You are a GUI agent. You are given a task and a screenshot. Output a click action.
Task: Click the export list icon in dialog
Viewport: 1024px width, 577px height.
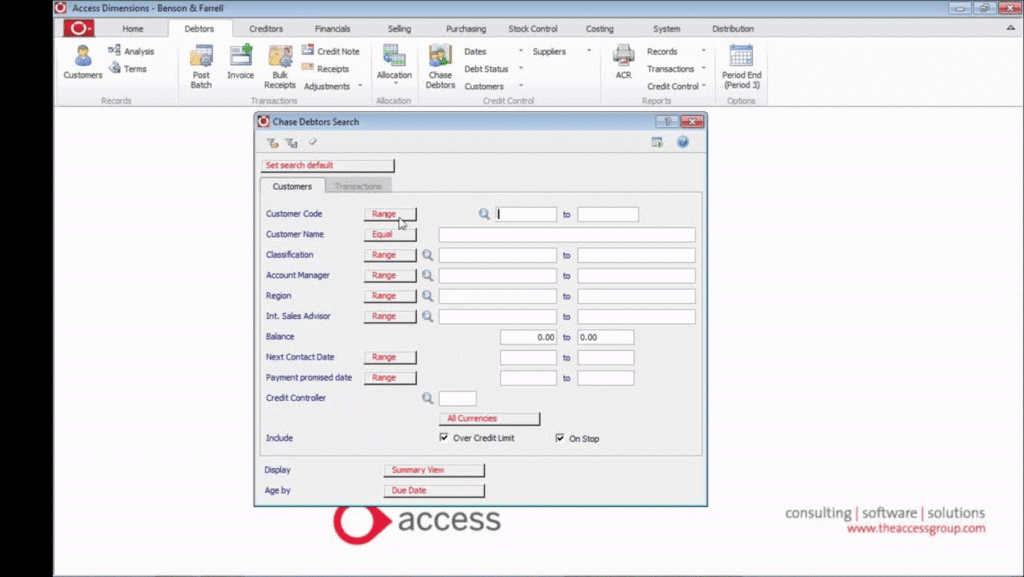coord(657,142)
